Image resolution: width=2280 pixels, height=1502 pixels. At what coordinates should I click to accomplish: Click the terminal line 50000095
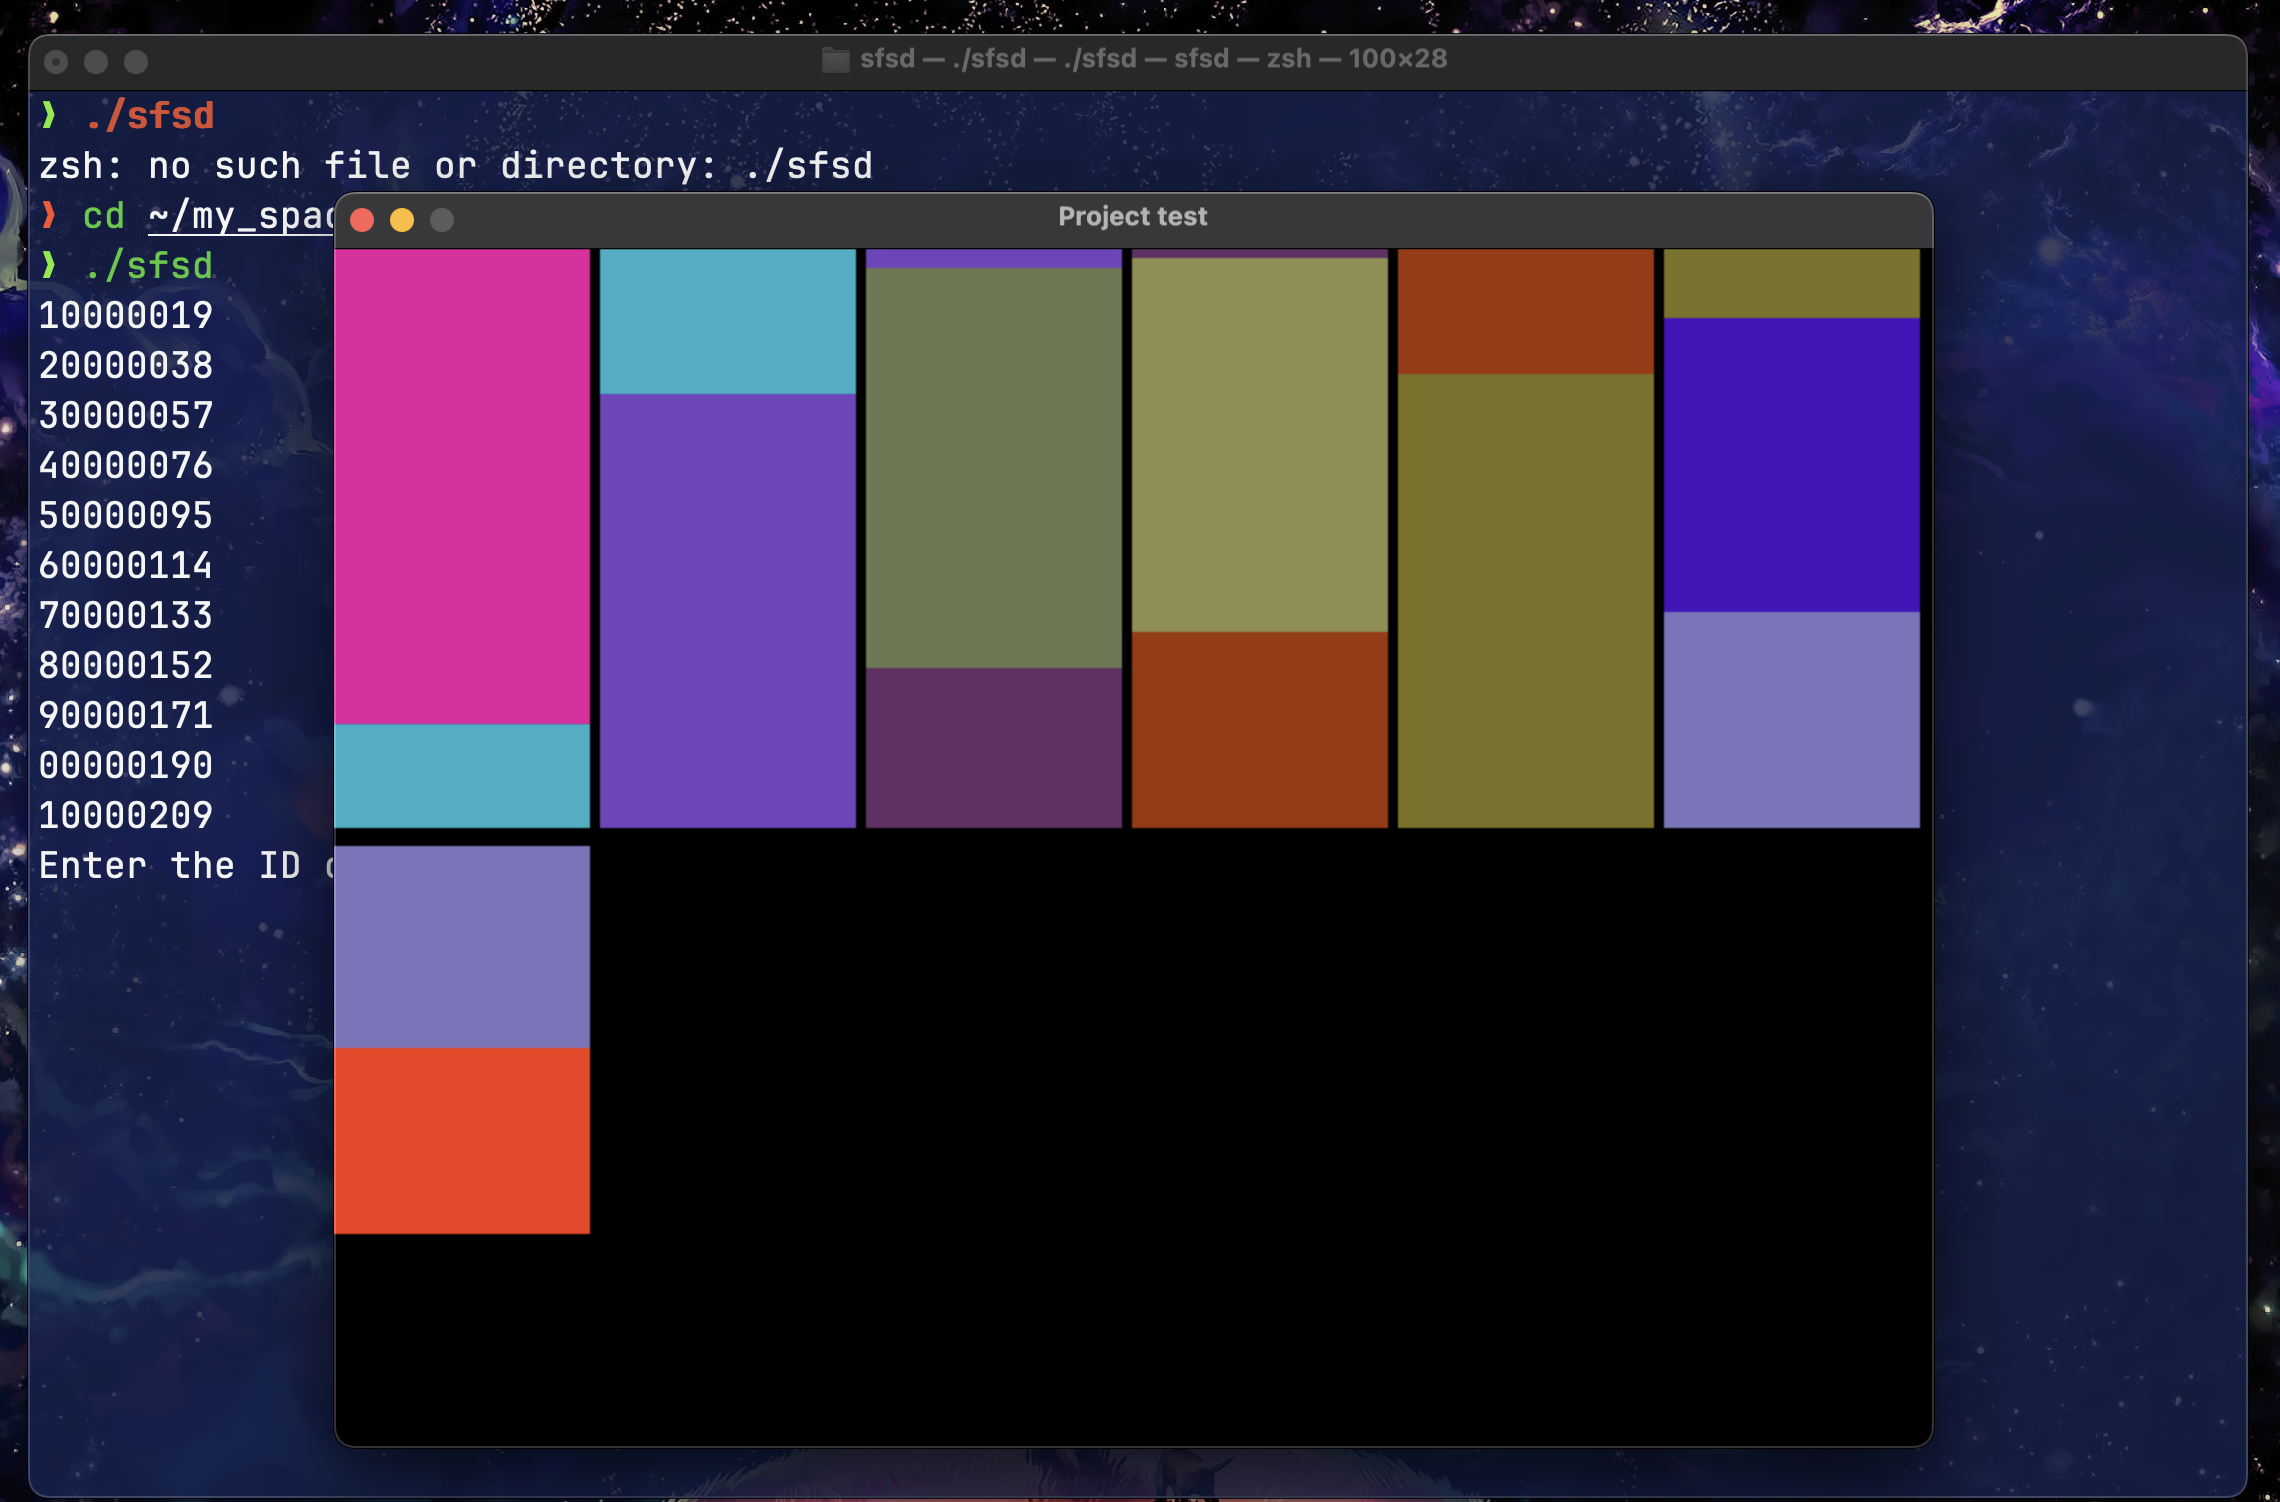(126, 516)
